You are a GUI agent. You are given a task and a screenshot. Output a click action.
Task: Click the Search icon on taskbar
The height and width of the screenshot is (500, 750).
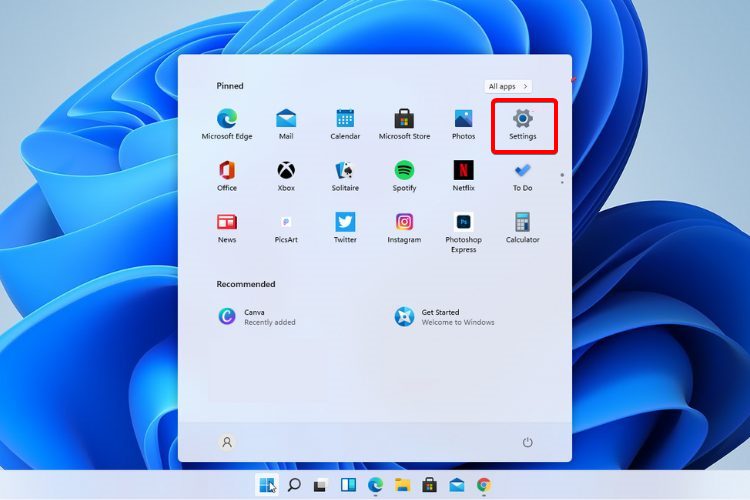[294, 485]
